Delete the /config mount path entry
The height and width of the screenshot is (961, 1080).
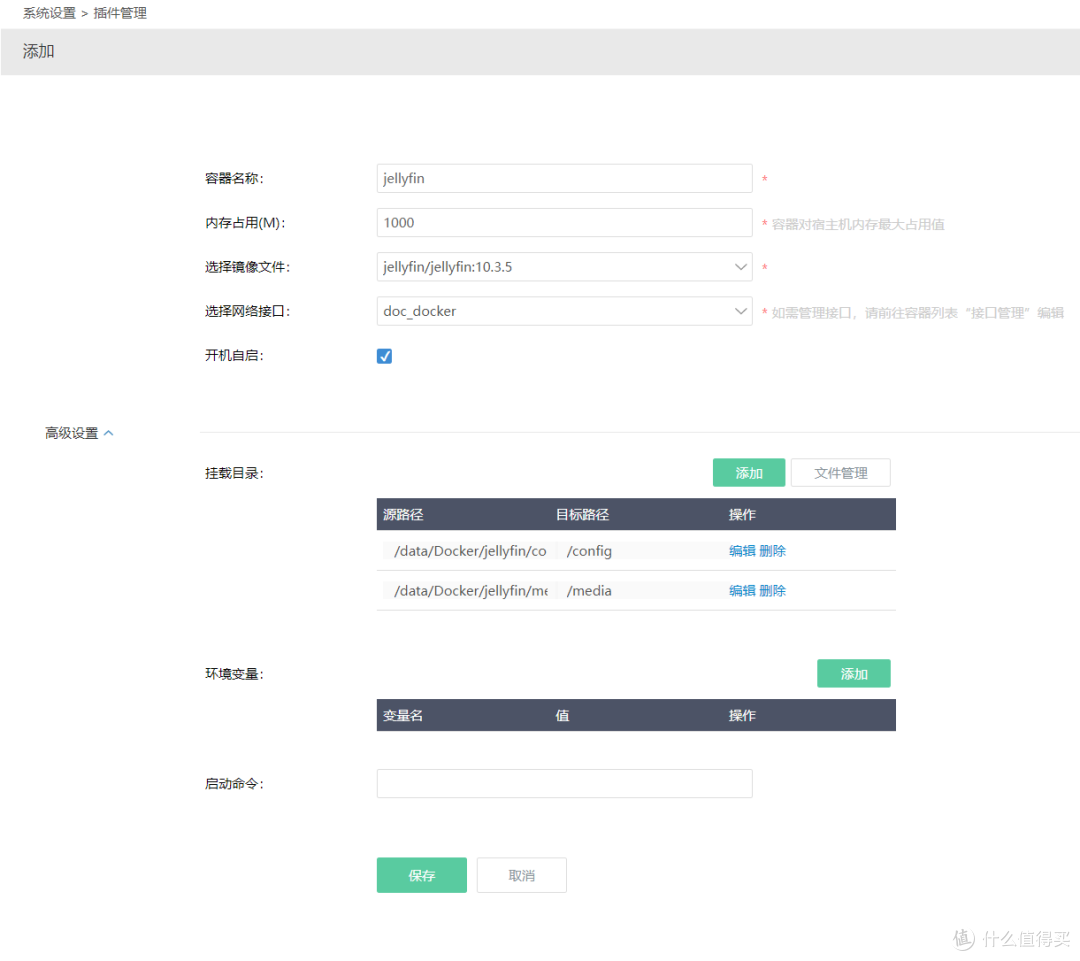tap(773, 550)
